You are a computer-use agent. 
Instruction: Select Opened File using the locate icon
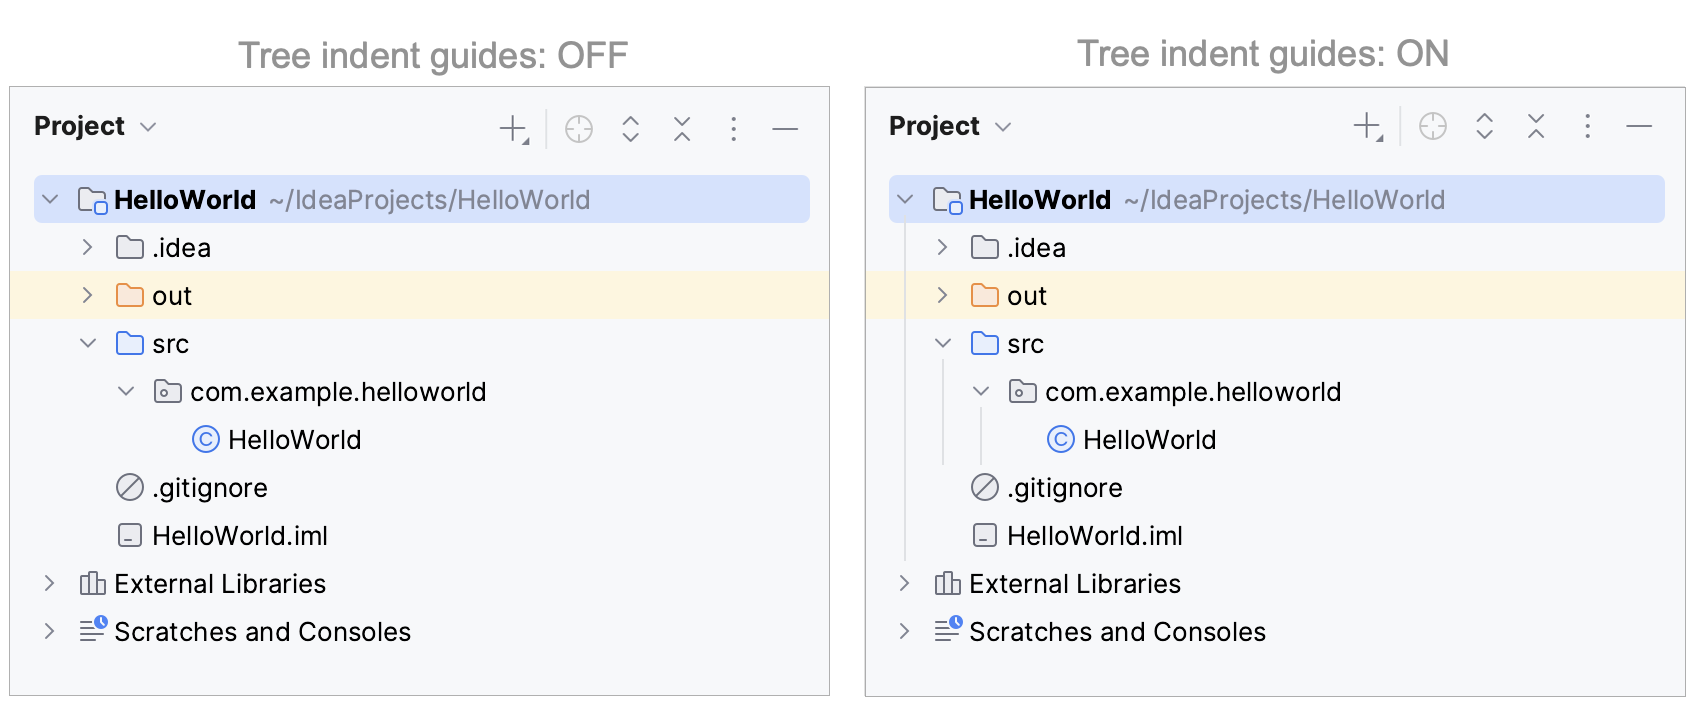579,128
